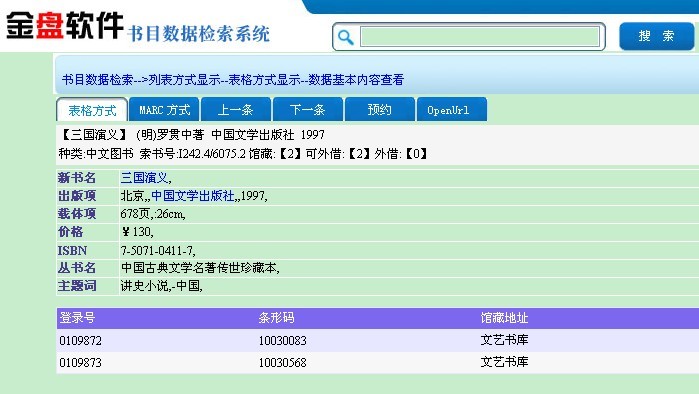Select the 索书号 I242.4/6075.2 summary line
Image resolution: width=699 pixels, height=394 pixels.
[243, 154]
